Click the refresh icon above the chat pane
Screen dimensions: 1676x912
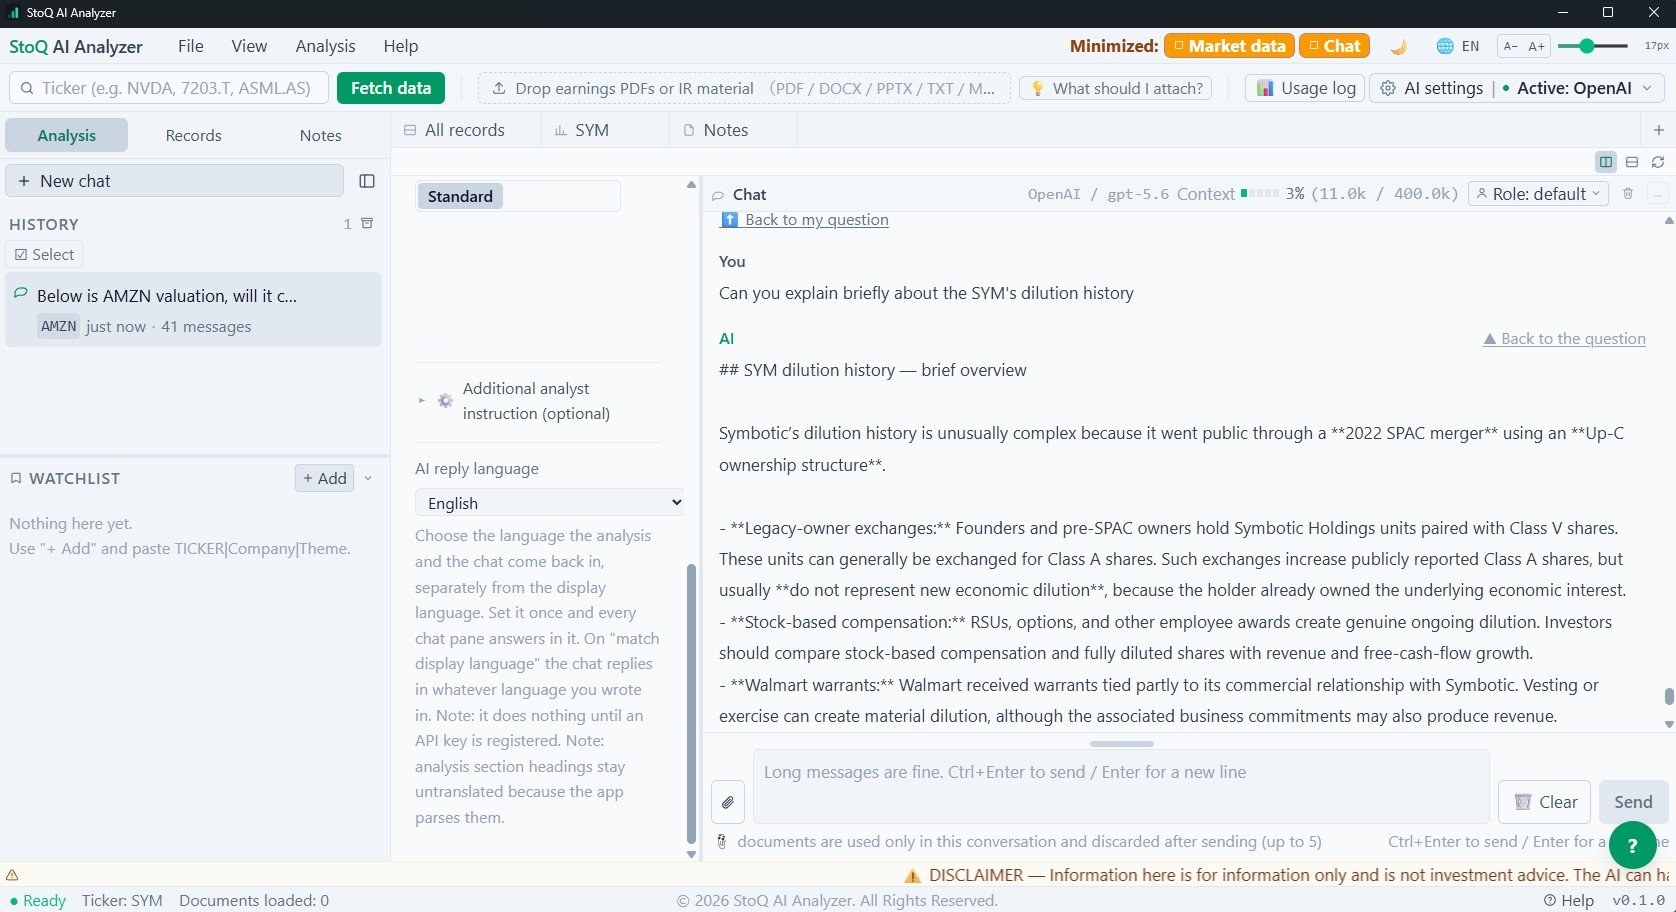click(x=1658, y=162)
